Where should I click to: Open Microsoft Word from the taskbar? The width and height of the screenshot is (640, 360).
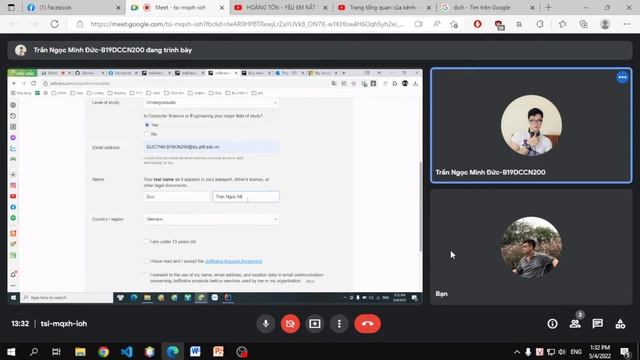(195, 351)
